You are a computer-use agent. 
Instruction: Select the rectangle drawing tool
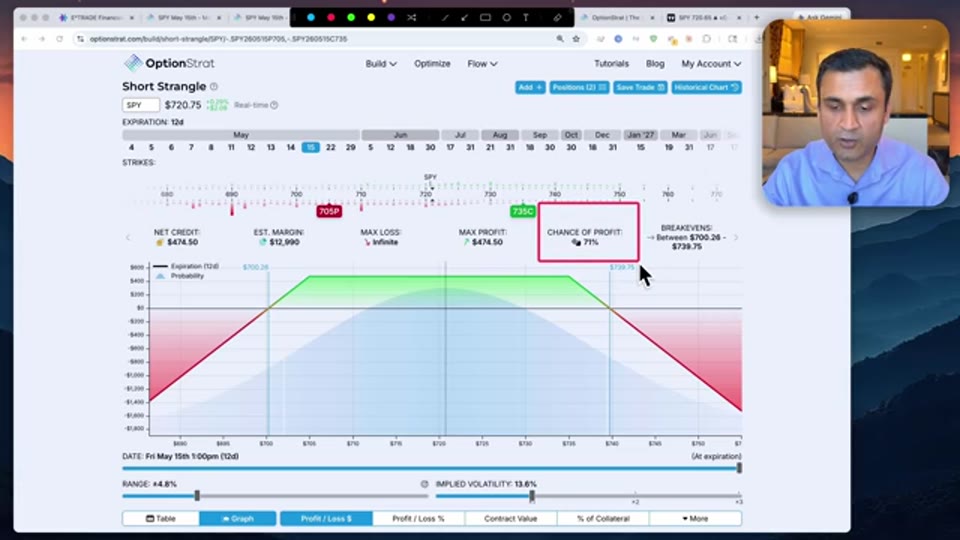(486, 18)
